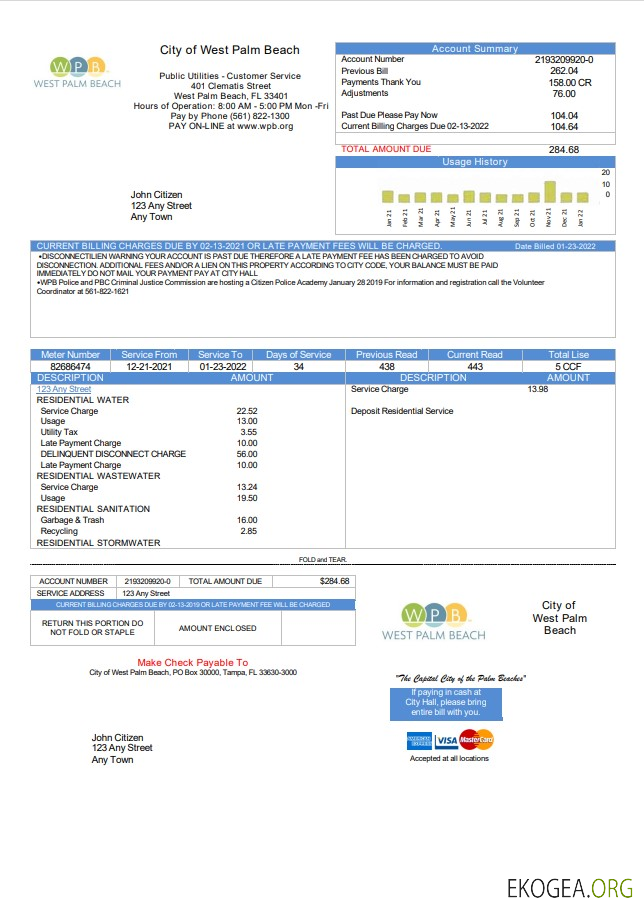
Task: Click the water service charge amount 22.52
Action: point(247,411)
